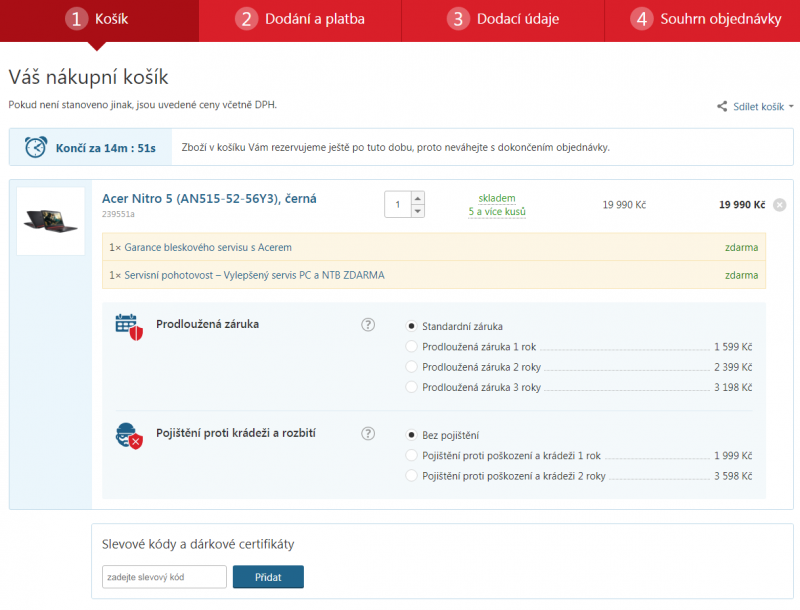The width and height of the screenshot is (800, 610).
Task: Click the Acer Nitro 5 laptop thumbnail
Action: tap(51, 221)
